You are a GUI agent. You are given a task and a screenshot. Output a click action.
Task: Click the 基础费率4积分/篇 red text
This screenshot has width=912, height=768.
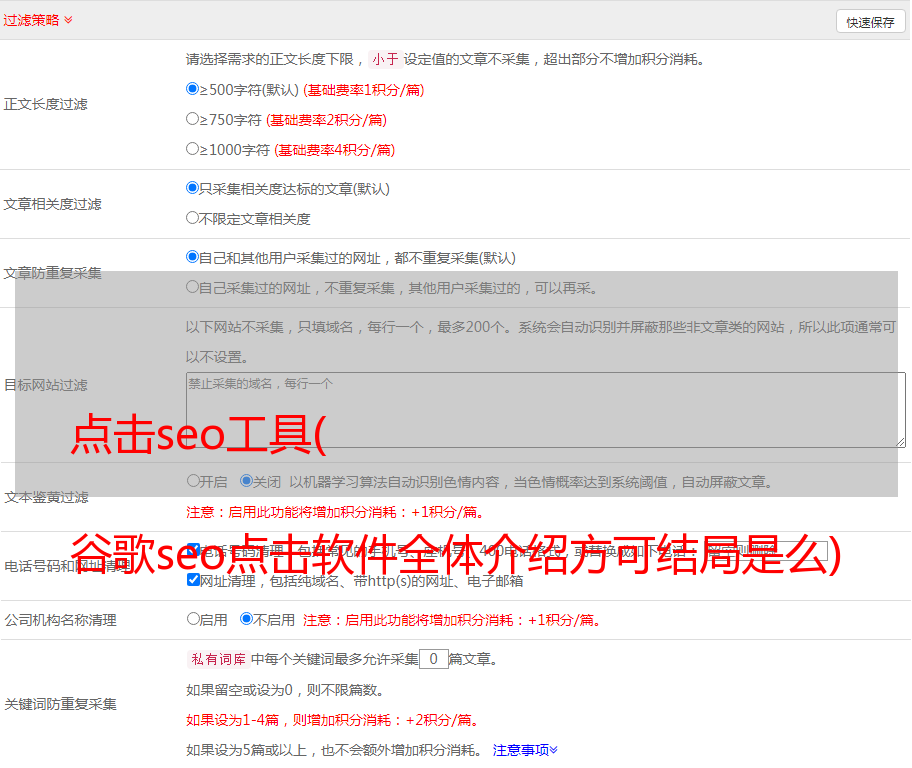tap(334, 150)
